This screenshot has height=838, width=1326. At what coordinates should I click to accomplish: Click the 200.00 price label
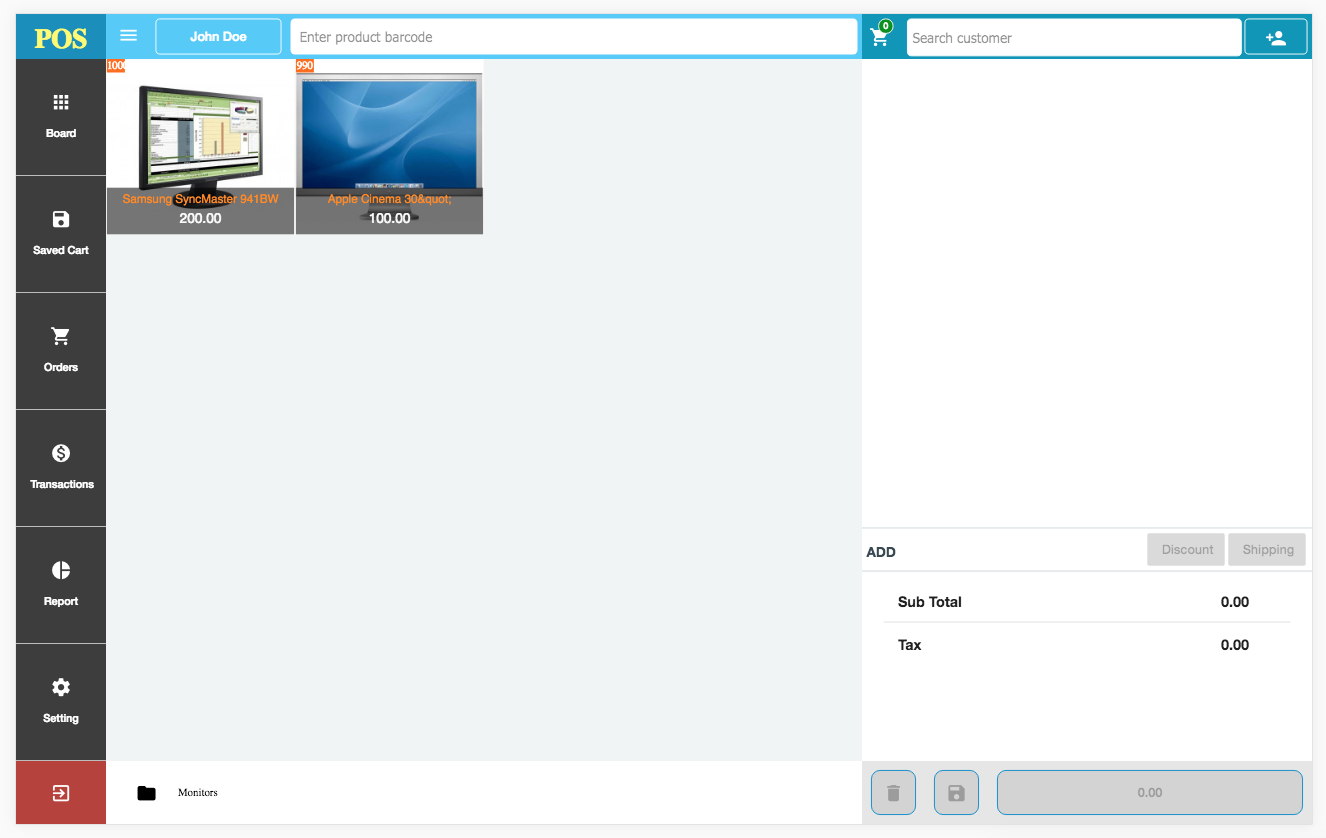pos(200,218)
